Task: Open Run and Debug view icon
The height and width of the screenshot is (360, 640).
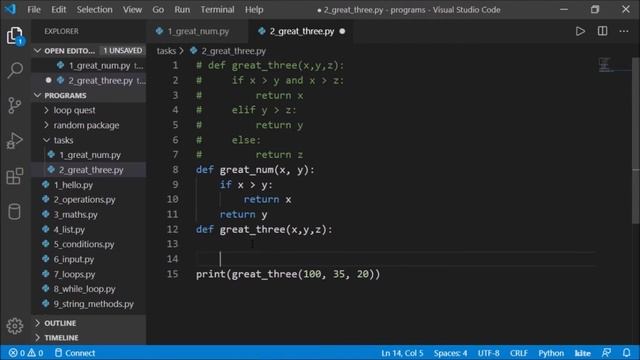Action: point(15,140)
